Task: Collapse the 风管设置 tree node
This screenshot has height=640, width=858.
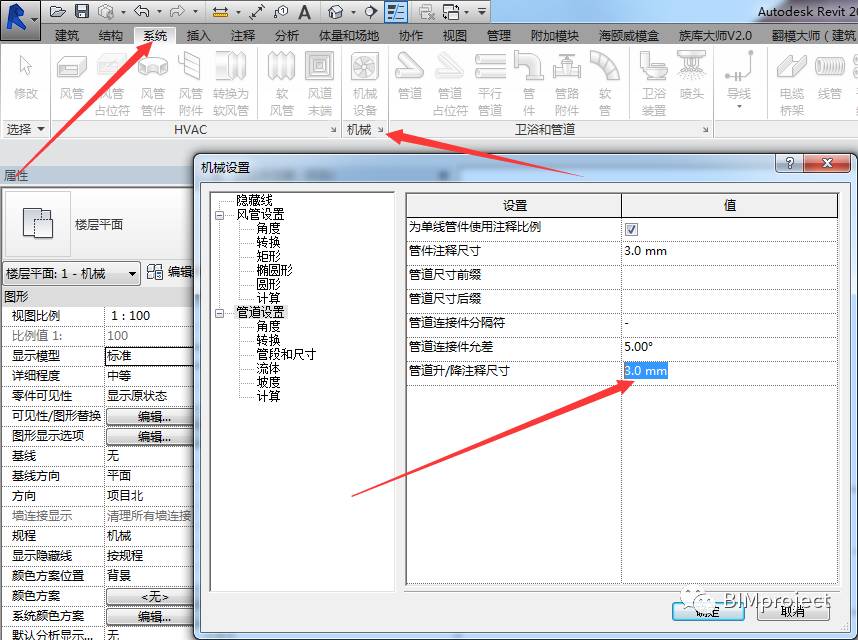Action: coord(220,215)
